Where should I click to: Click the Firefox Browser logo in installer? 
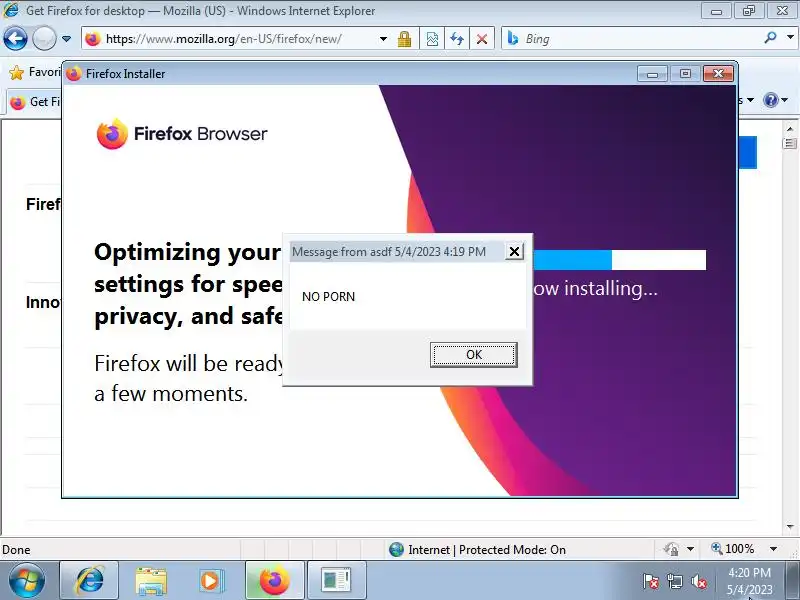[x=182, y=134]
